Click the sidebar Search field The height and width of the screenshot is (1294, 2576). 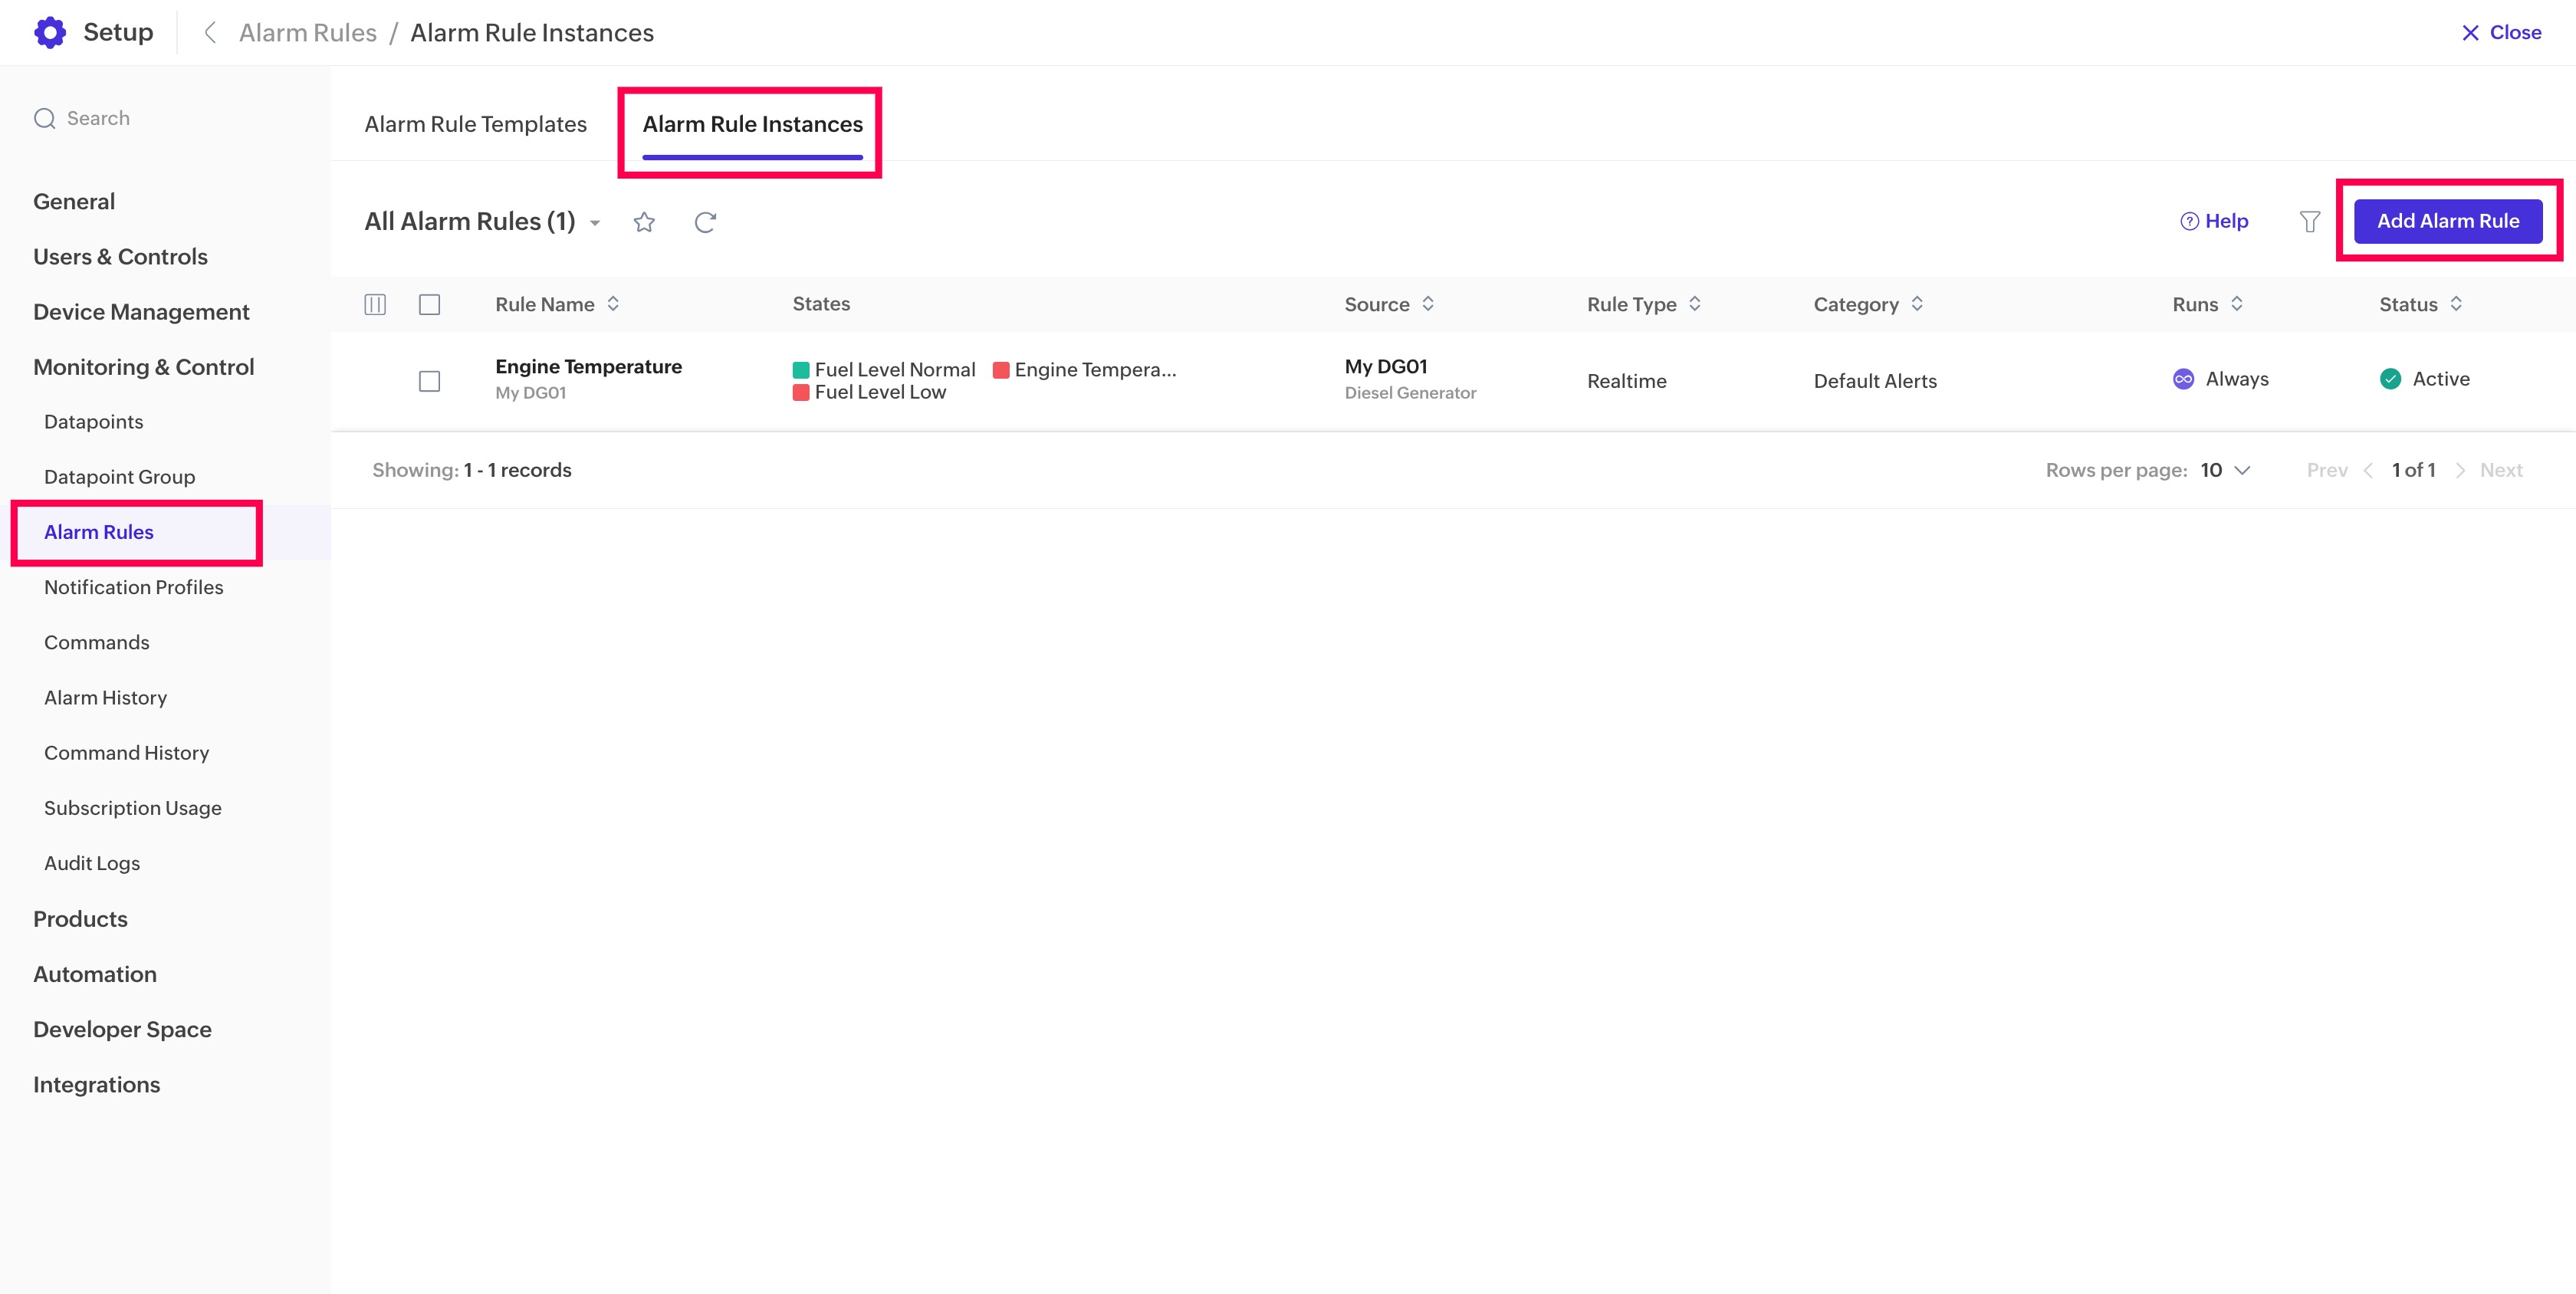pyautogui.click(x=98, y=119)
